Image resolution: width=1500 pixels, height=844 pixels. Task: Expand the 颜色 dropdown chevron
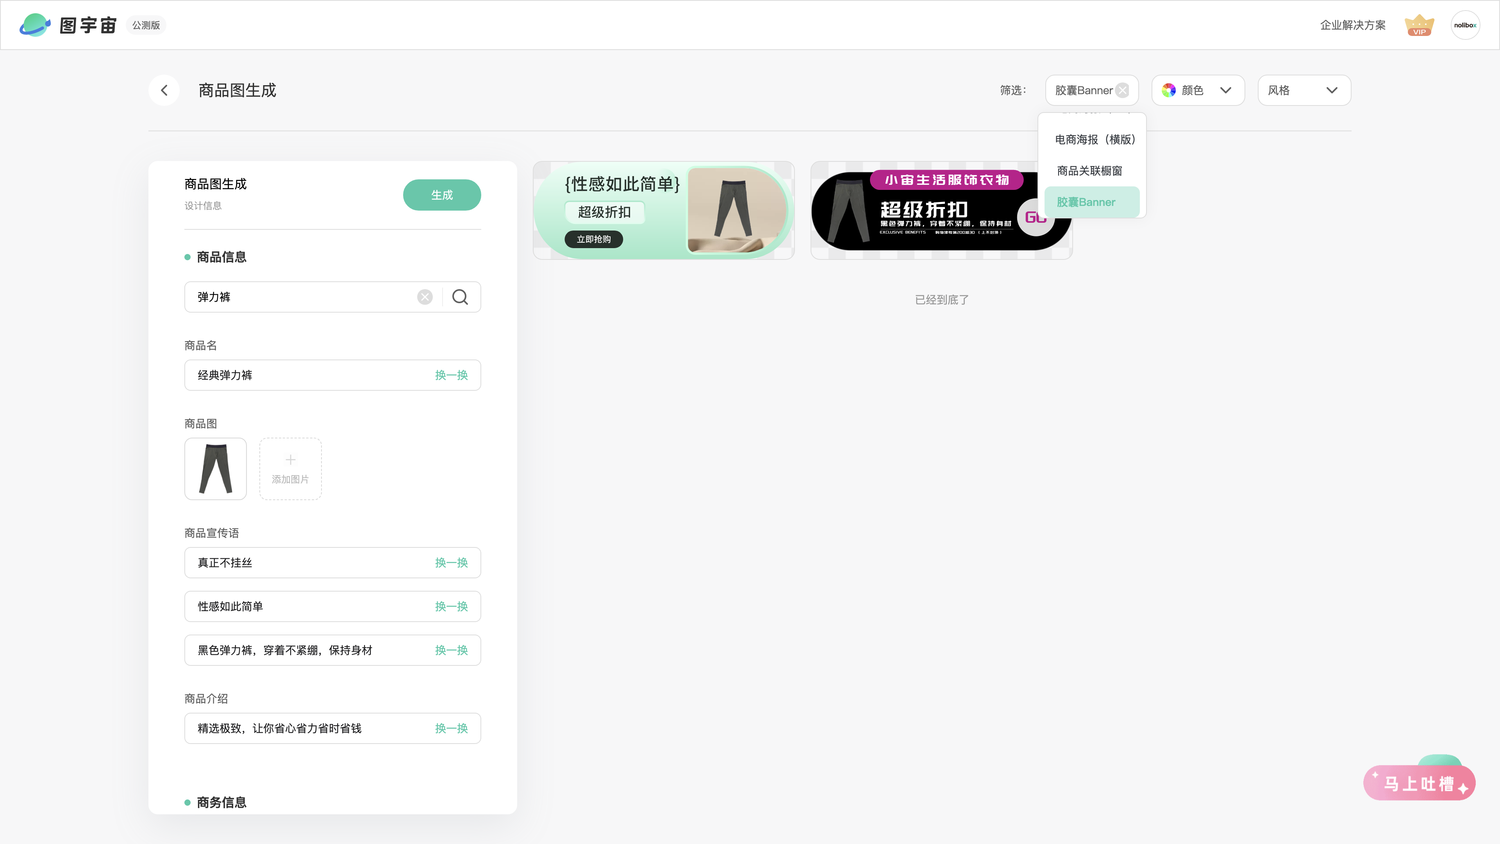coord(1226,90)
